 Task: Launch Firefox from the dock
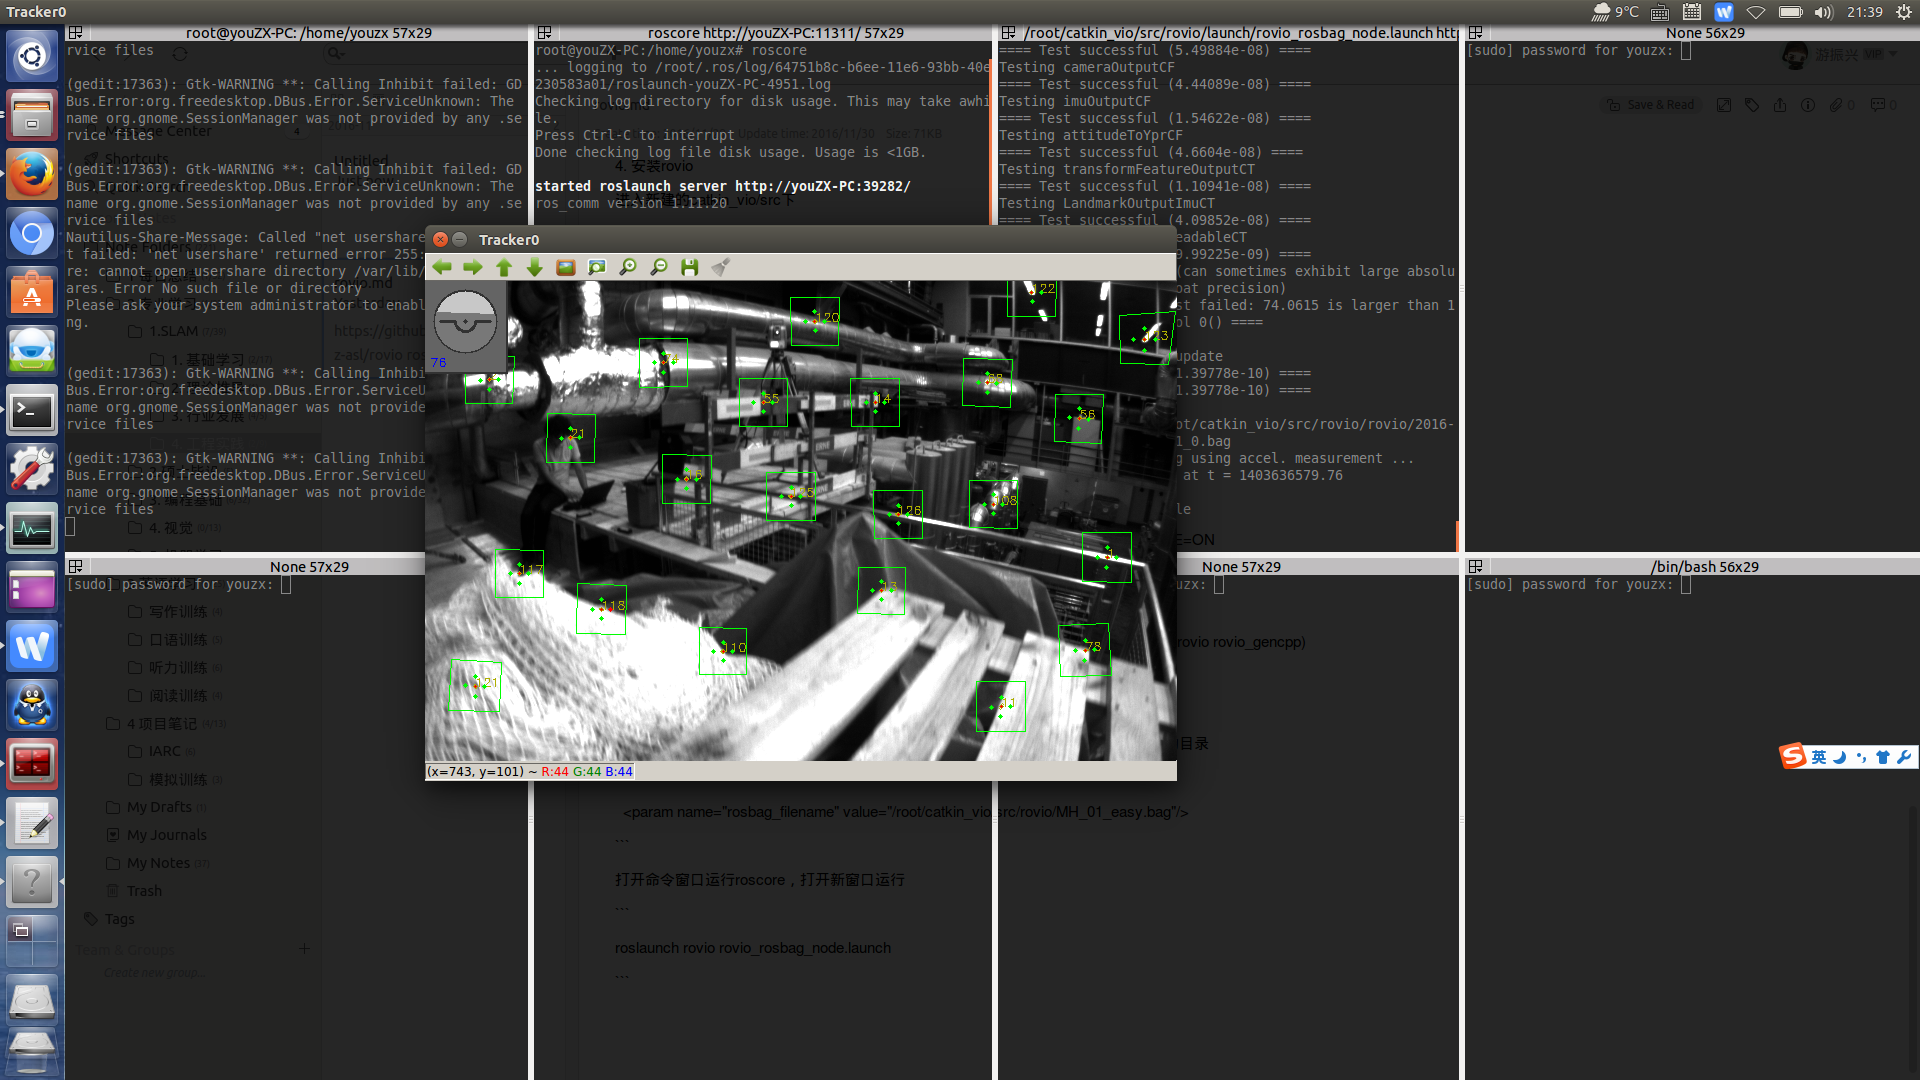[x=32, y=174]
